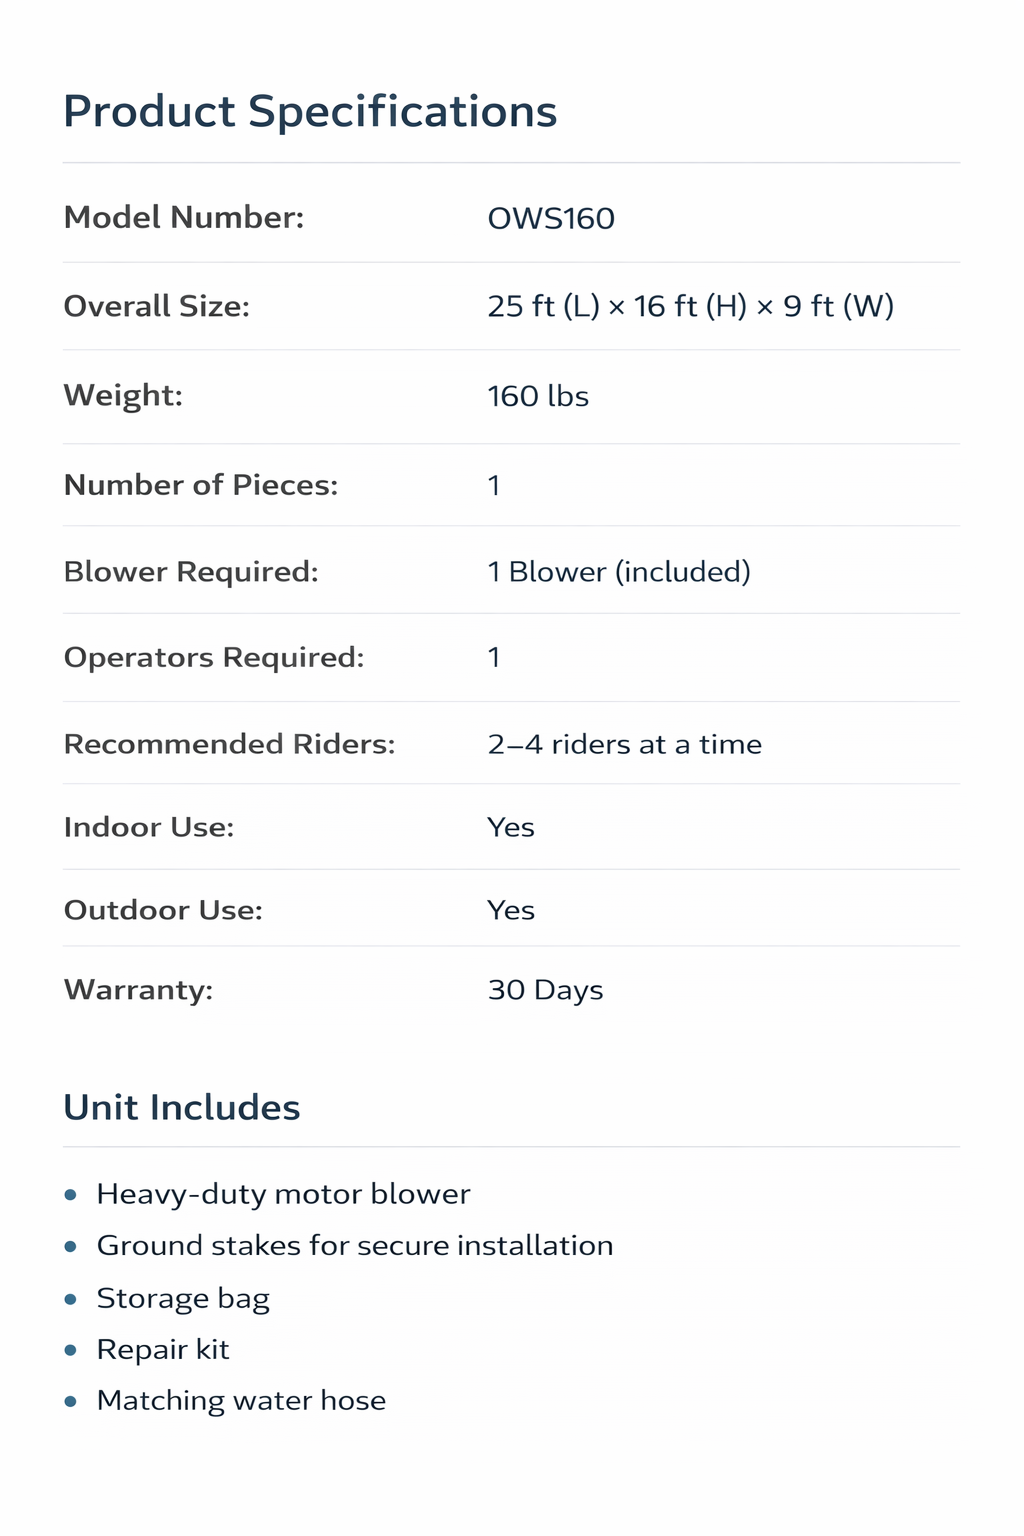Select the 2–4 riders at a time text

624,744
